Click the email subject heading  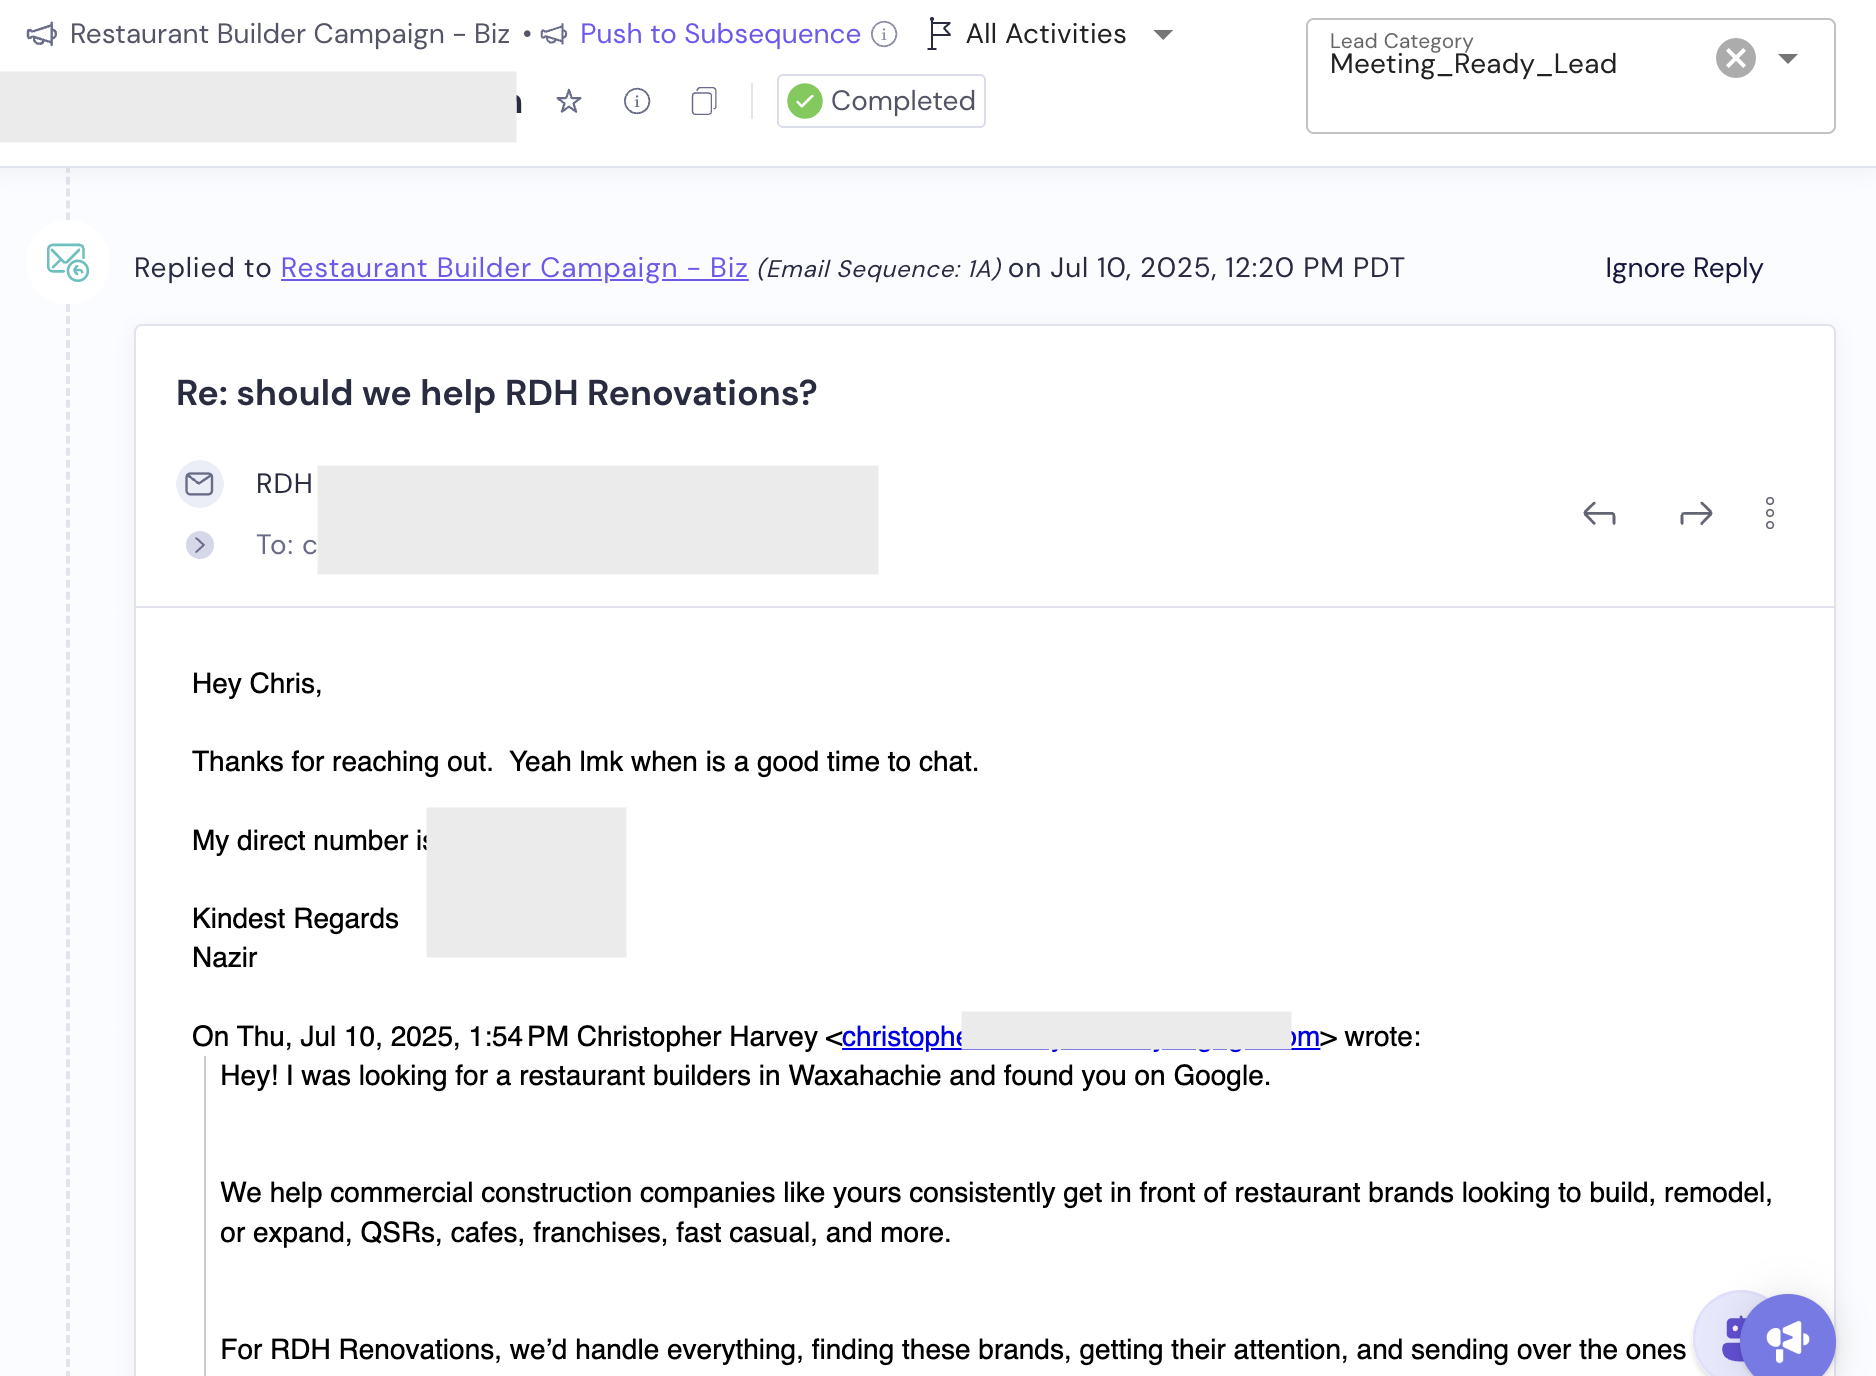[x=496, y=394]
